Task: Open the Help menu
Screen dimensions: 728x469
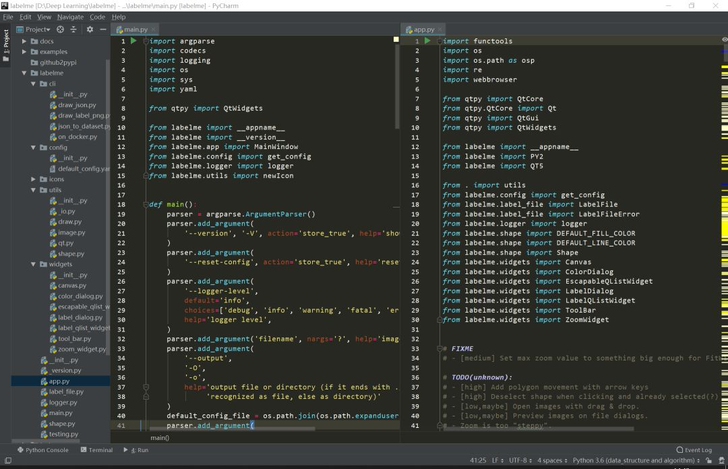Action: tap(119, 17)
